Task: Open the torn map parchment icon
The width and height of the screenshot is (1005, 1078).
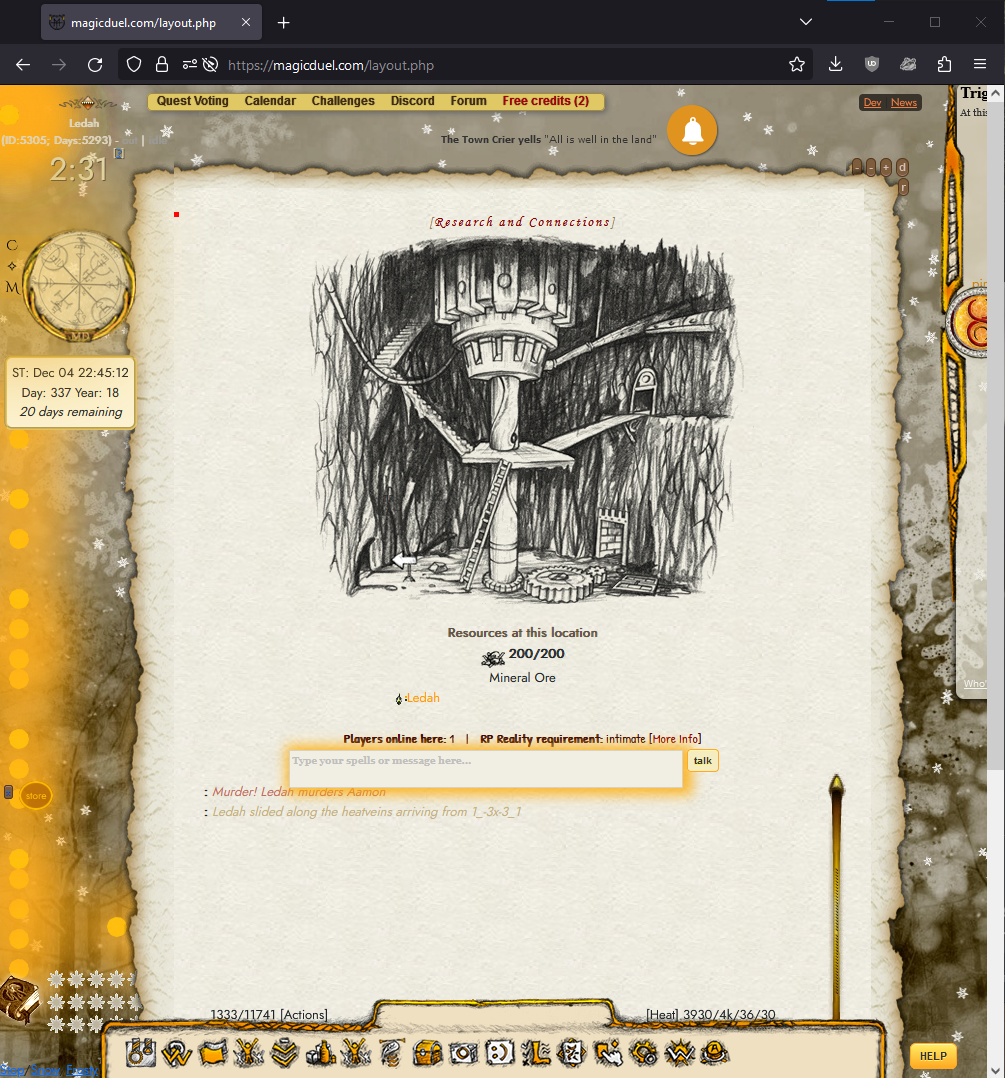Action: 571,1053
